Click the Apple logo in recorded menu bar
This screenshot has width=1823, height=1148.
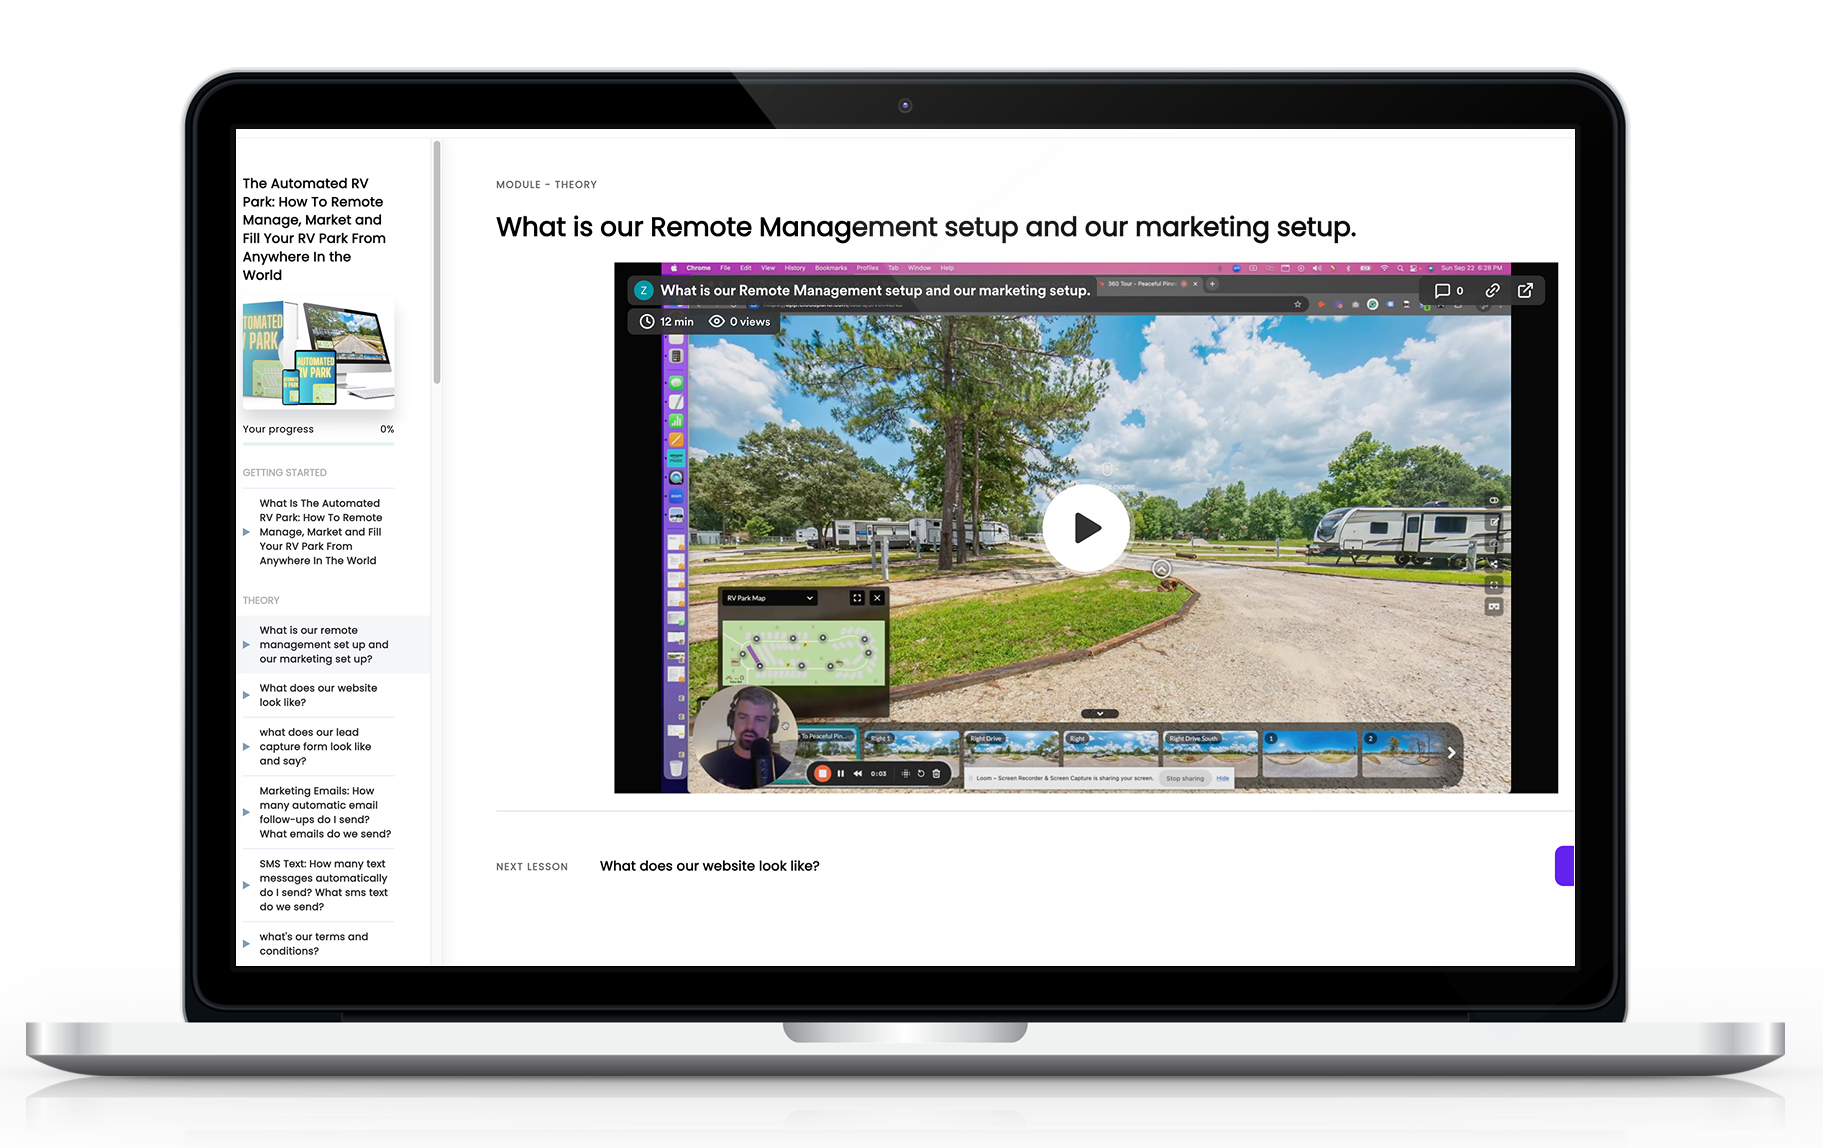(674, 268)
